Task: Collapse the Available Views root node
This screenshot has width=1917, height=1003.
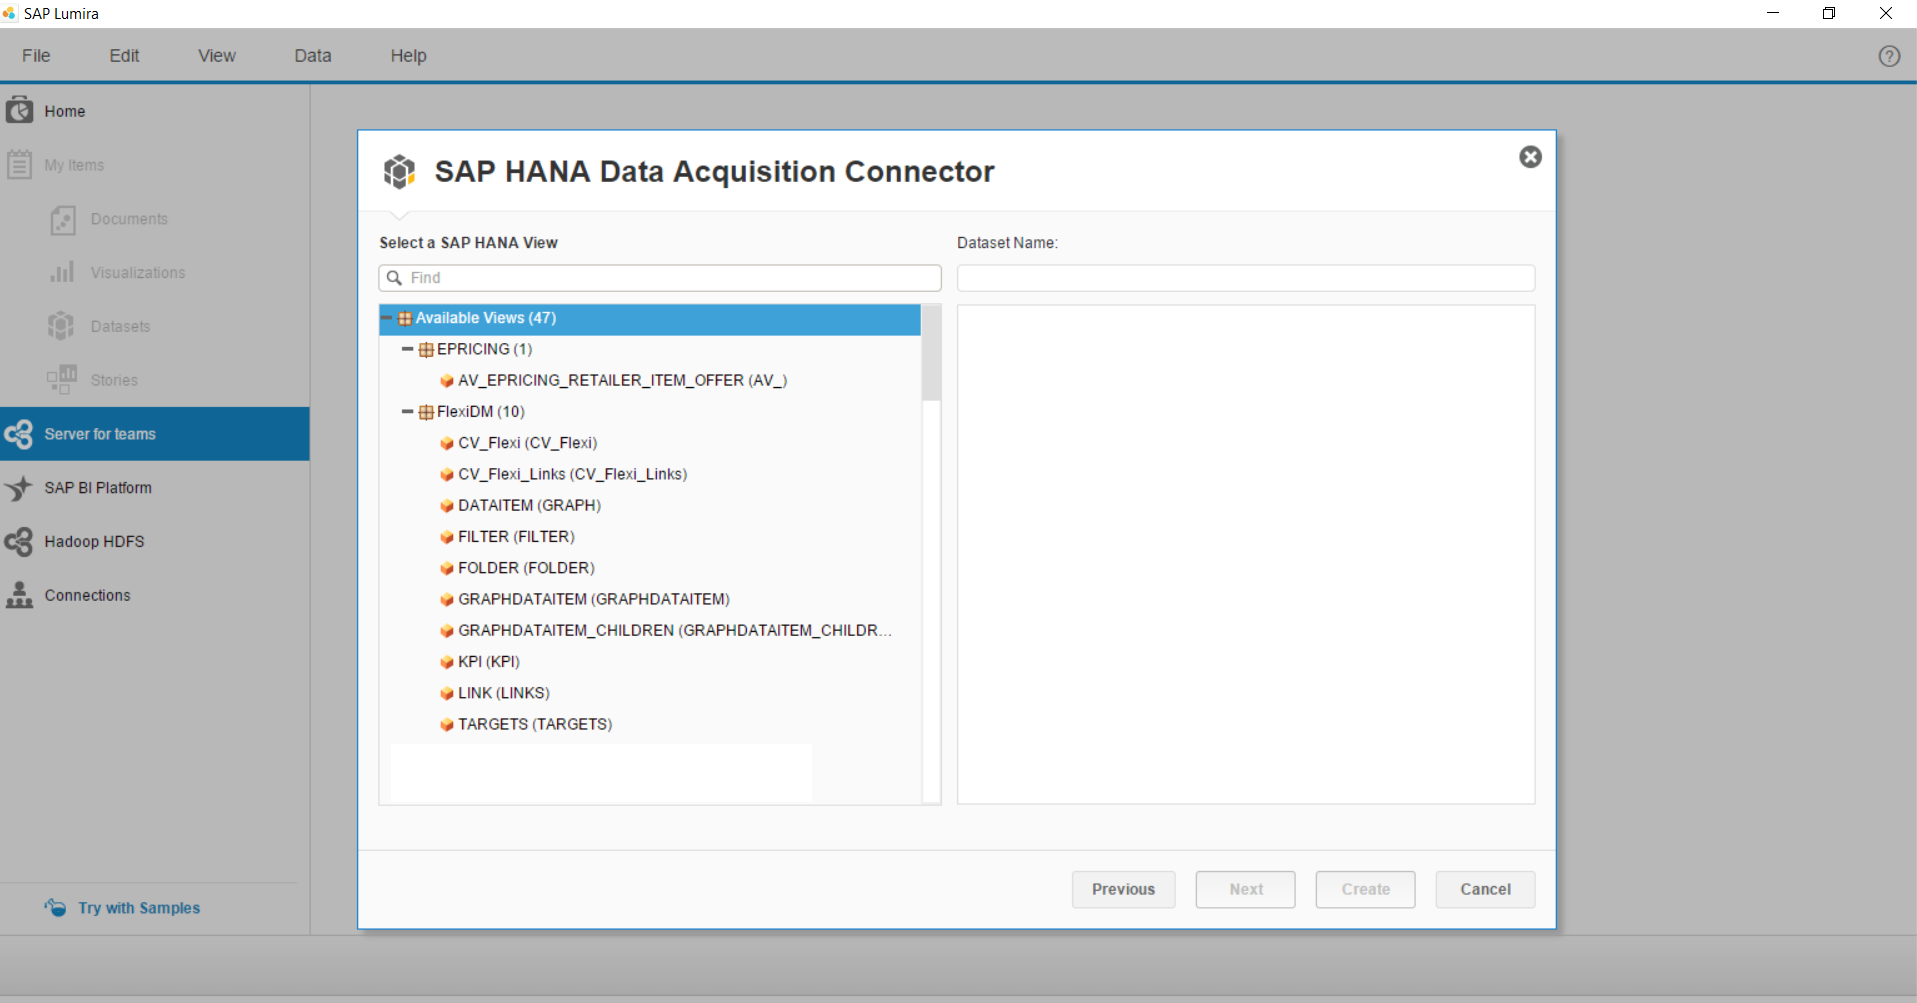Action: [387, 318]
